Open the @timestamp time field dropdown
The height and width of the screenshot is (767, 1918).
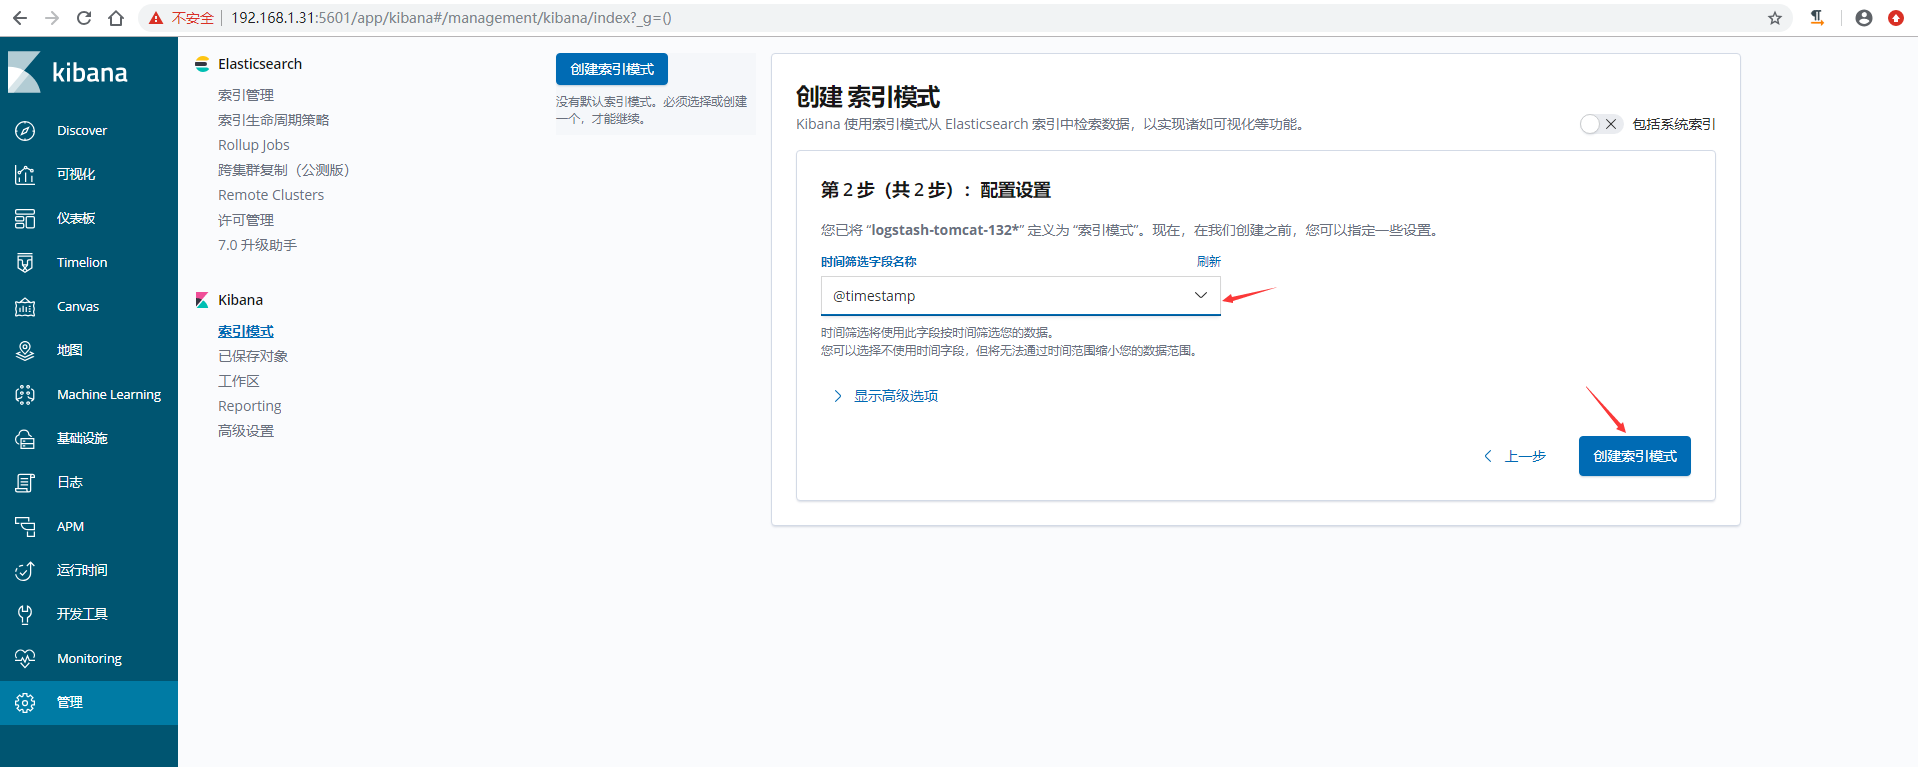pos(1020,296)
